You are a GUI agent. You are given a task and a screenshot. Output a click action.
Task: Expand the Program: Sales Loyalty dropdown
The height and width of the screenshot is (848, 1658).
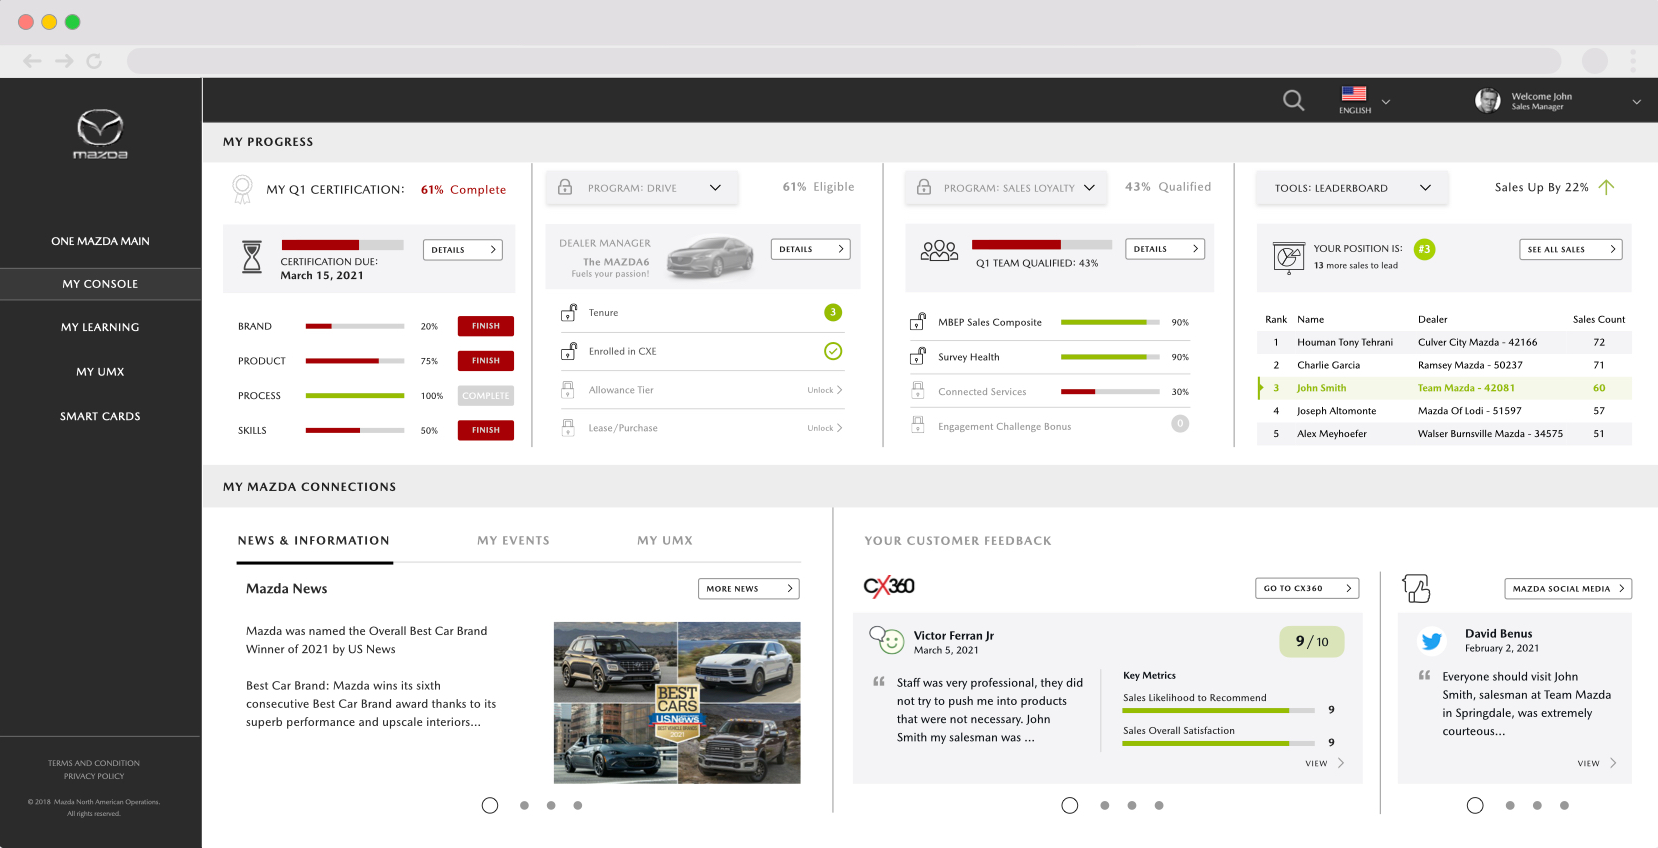(x=1006, y=188)
